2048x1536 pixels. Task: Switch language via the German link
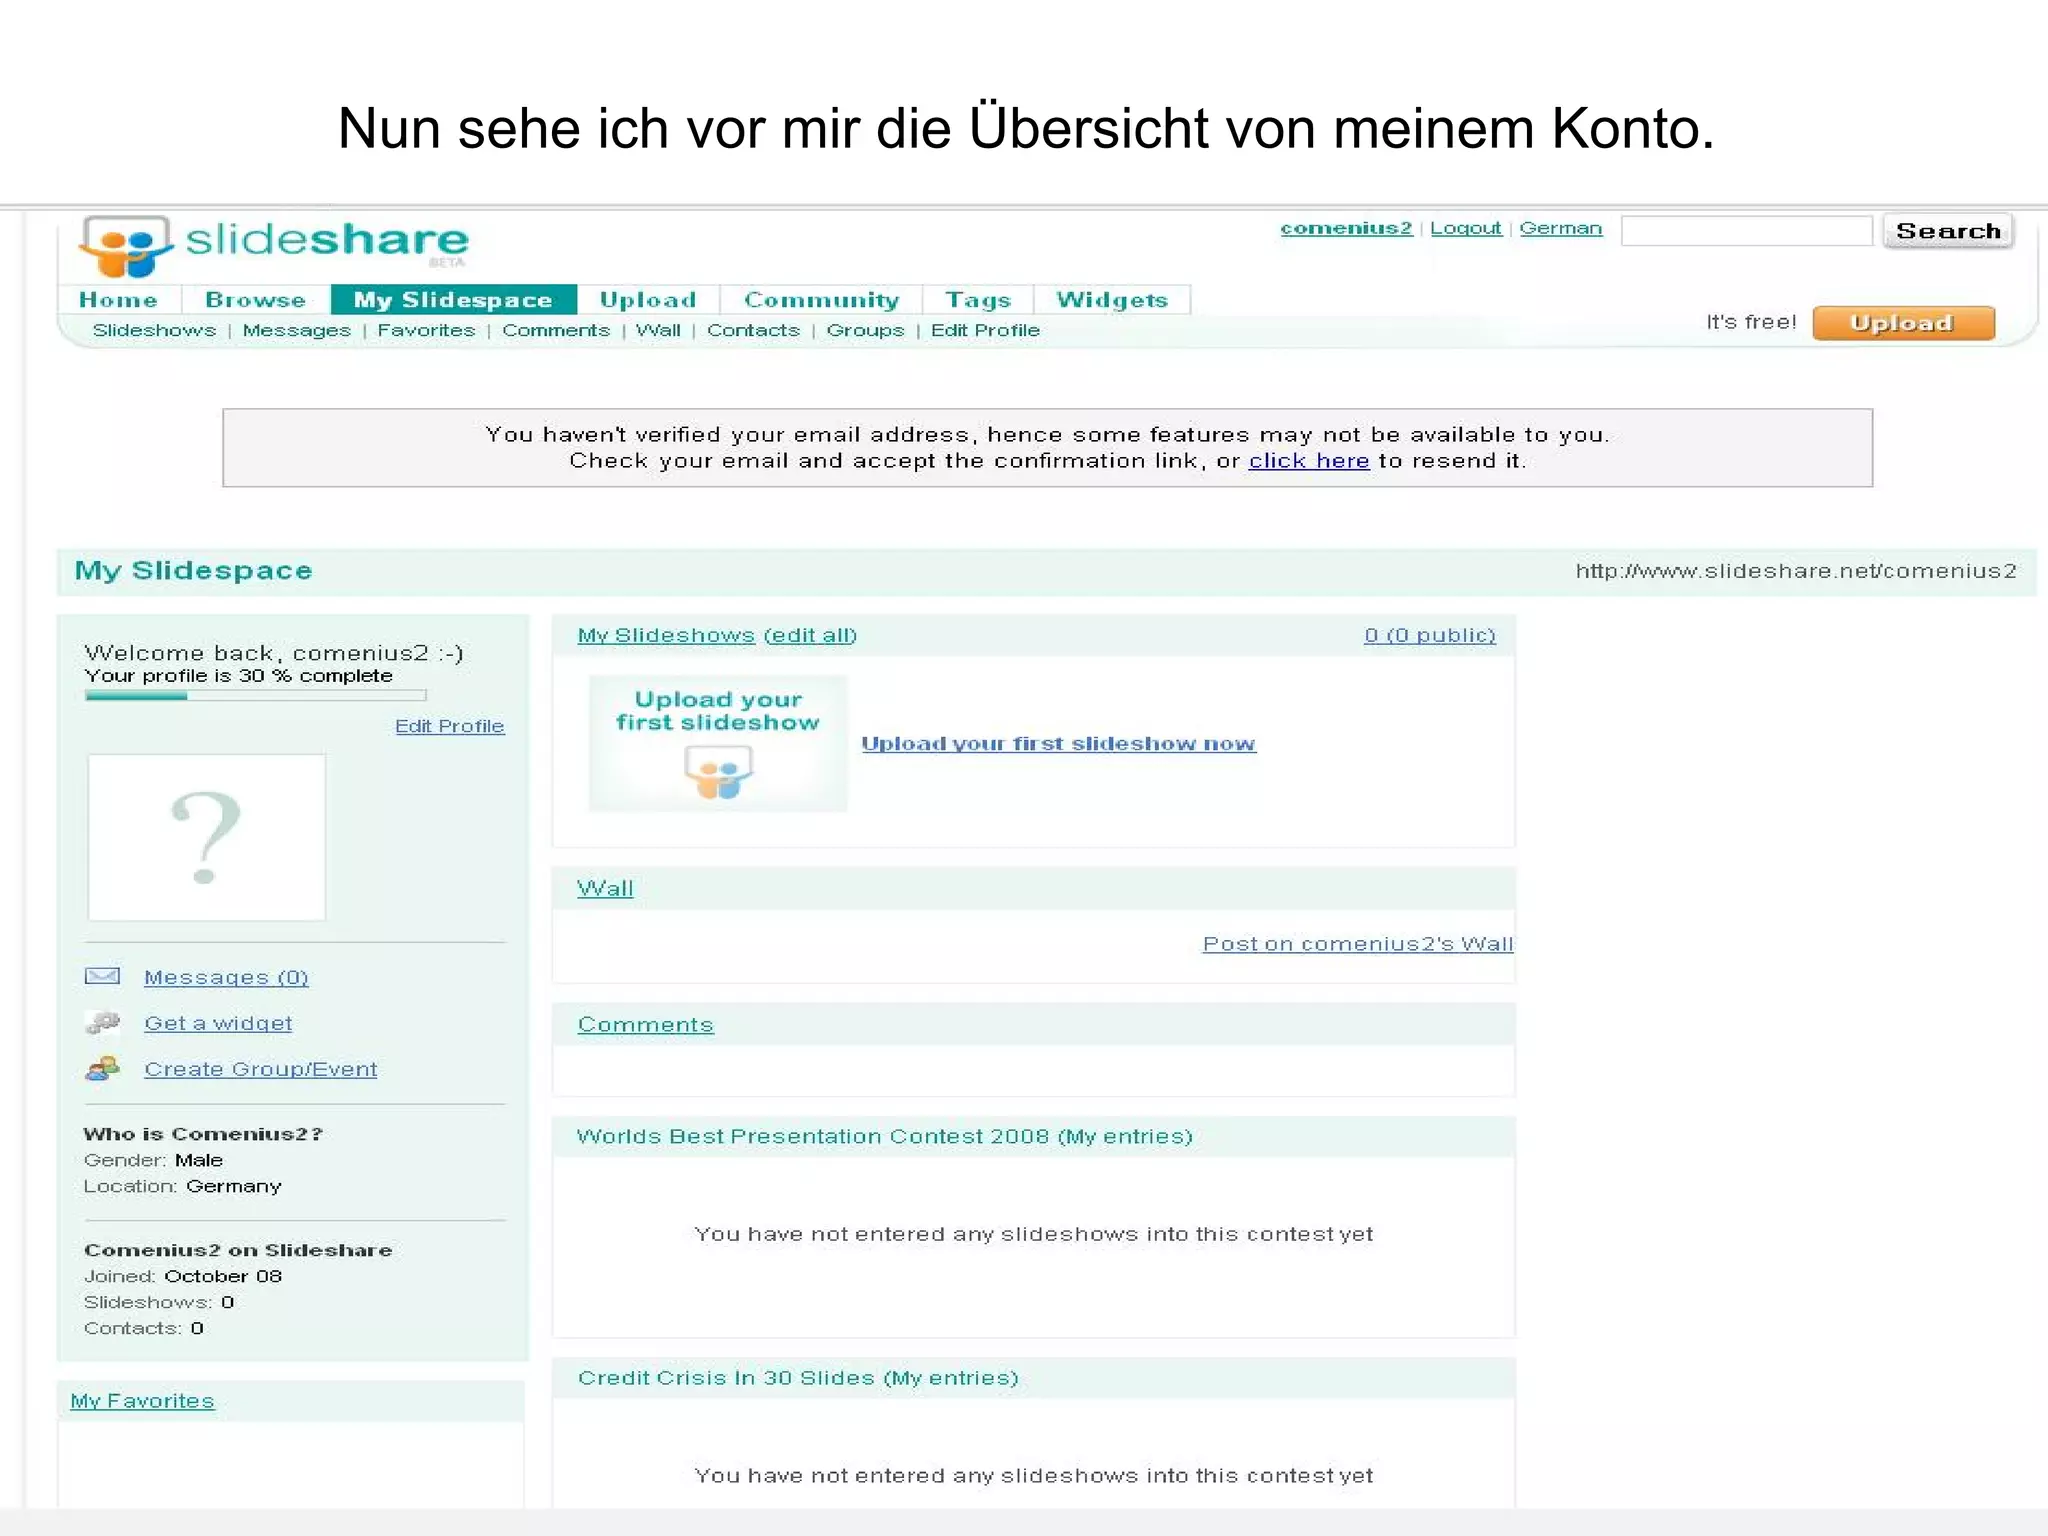1560,228
